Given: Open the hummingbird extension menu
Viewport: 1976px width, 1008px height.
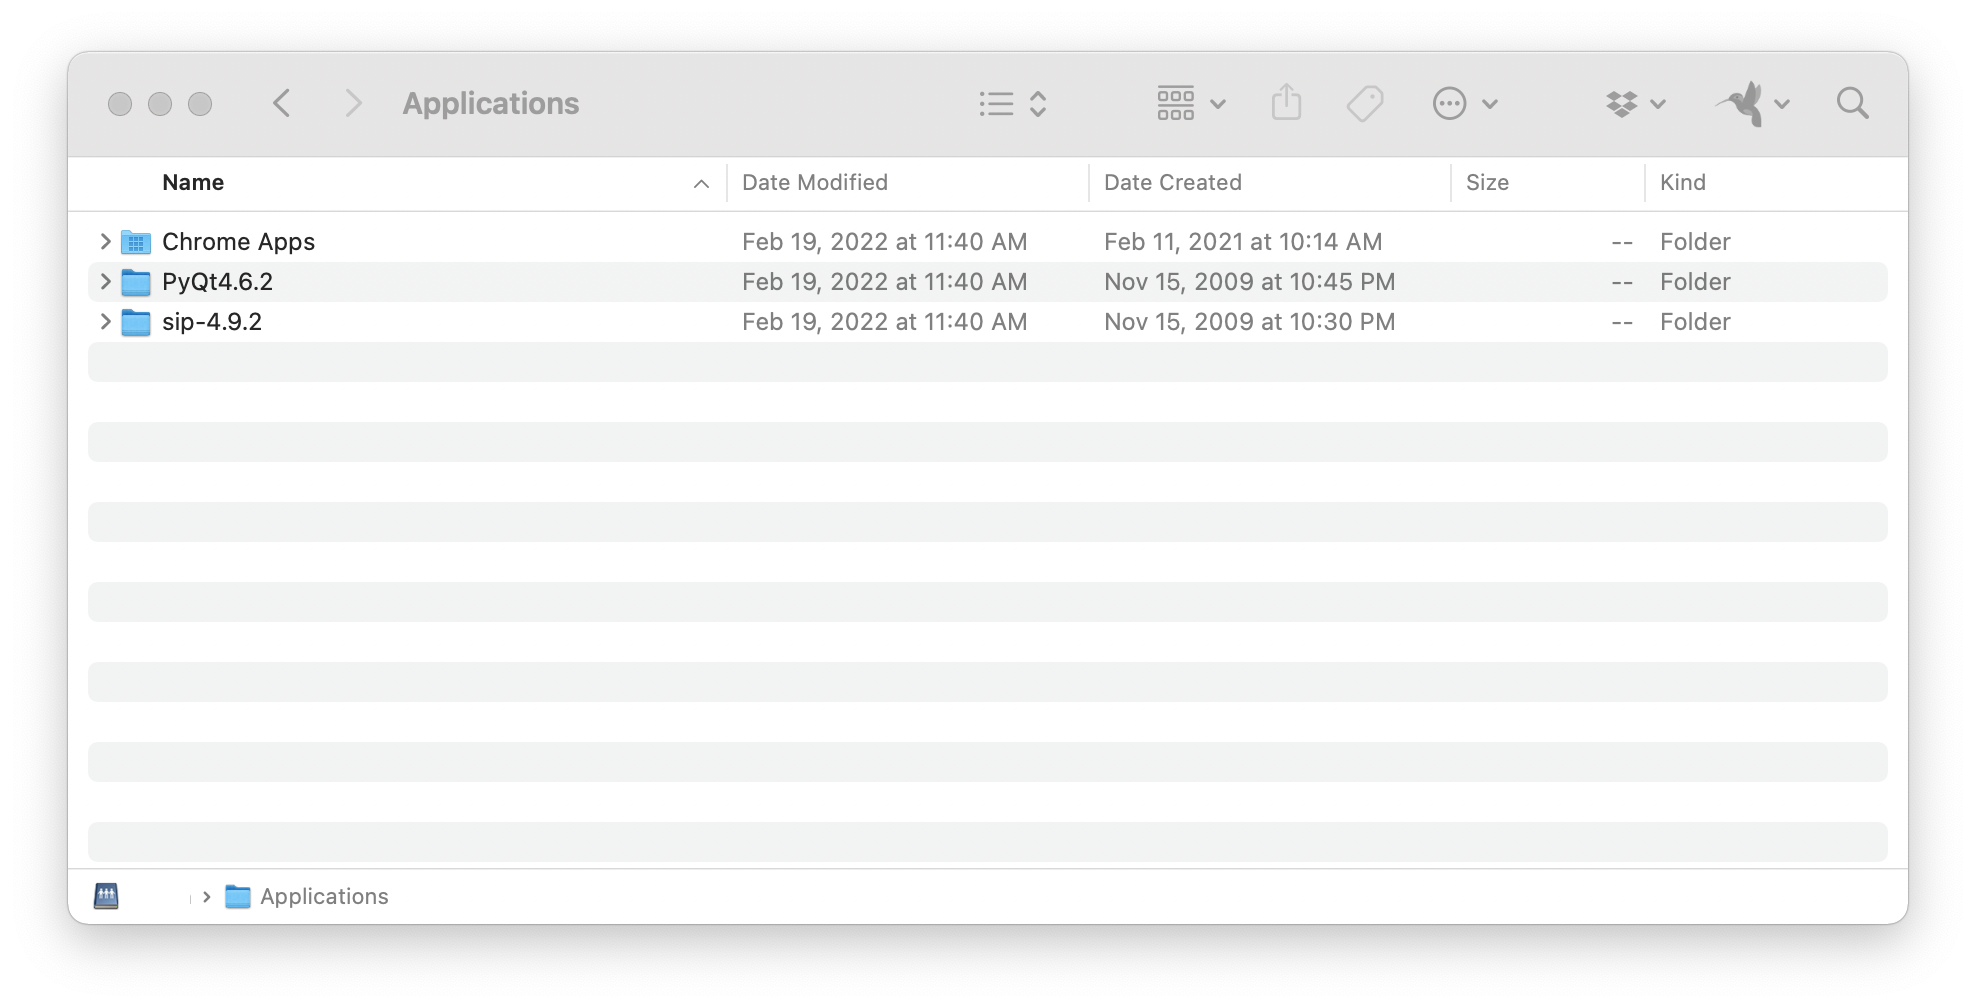Looking at the screenshot, I should click(1753, 103).
